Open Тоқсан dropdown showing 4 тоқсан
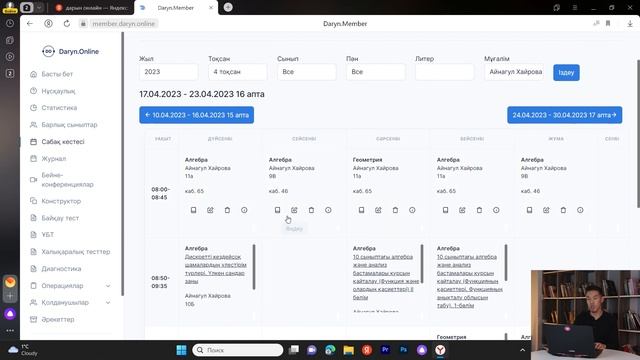 pos(238,72)
